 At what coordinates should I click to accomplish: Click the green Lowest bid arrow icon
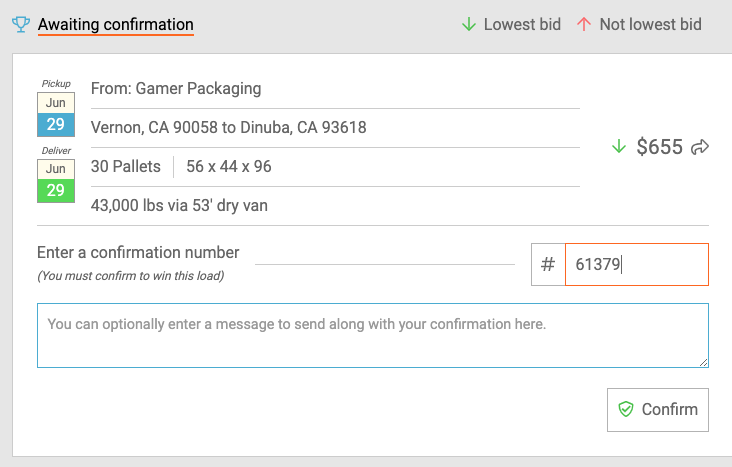click(469, 24)
